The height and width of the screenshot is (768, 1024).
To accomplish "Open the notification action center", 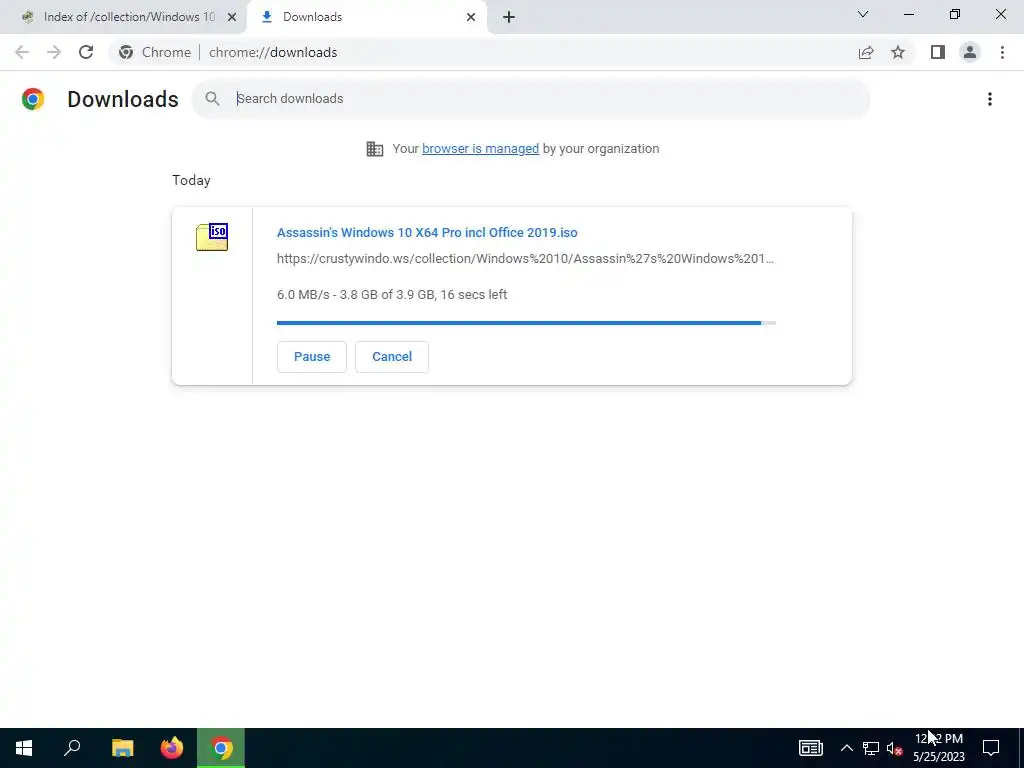I will [991, 748].
